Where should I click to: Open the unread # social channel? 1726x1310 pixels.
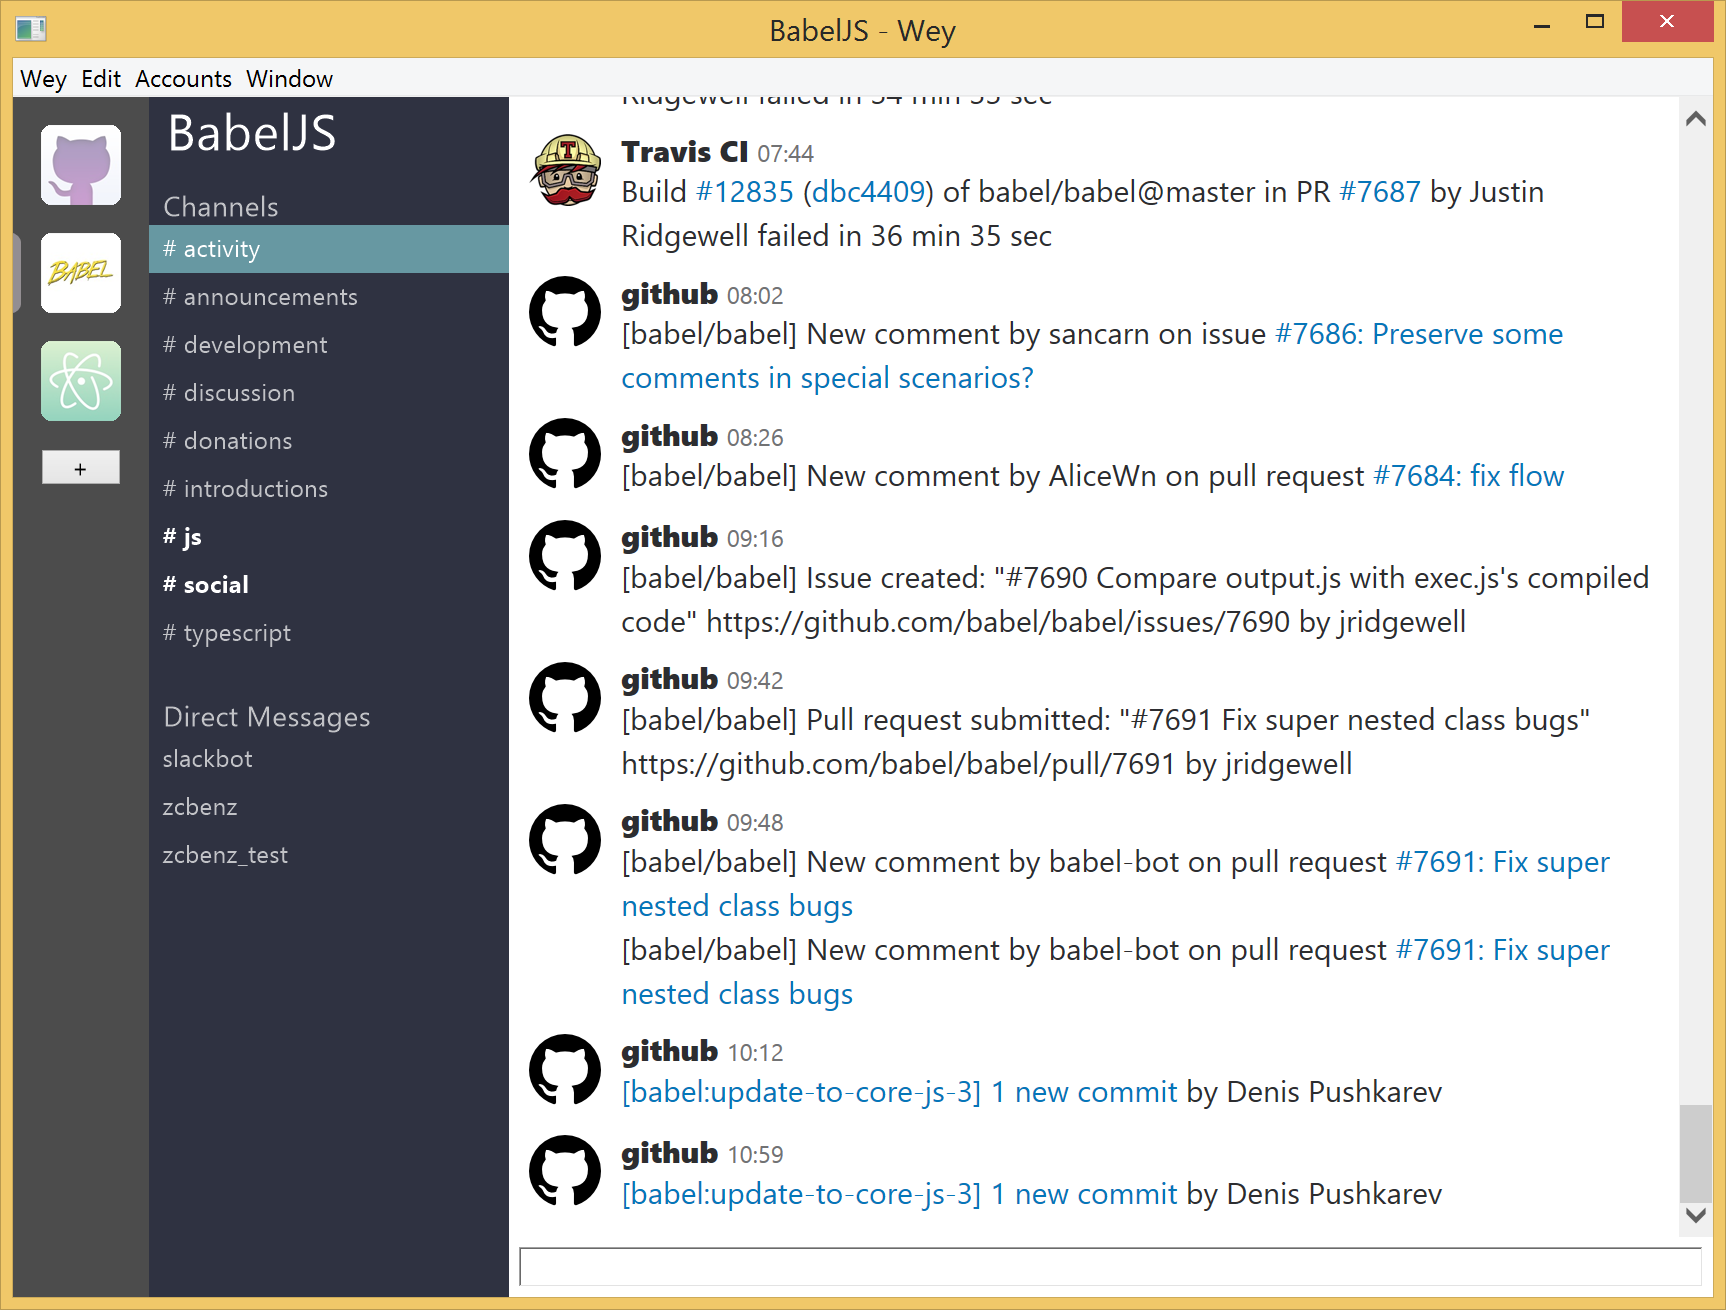(329, 585)
